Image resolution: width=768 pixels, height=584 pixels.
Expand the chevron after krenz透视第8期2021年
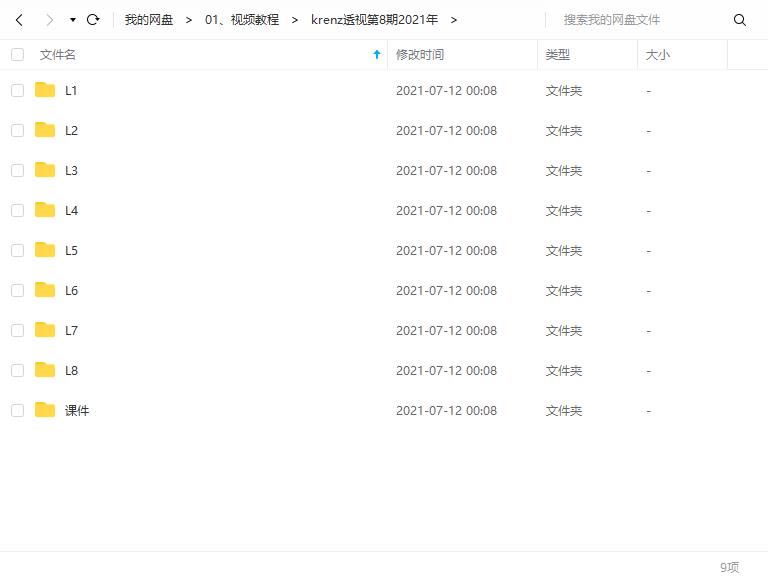(x=454, y=20)
